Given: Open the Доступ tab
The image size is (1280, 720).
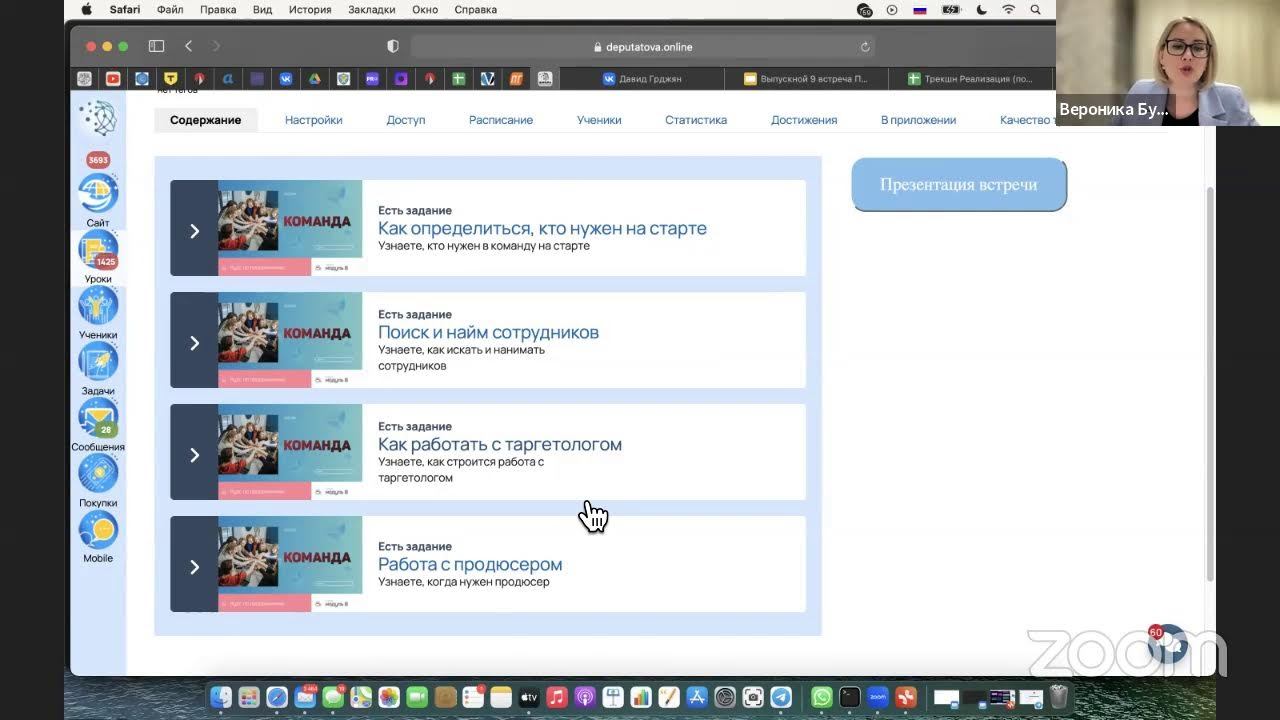Looking at the screenshot, I should click(x=406, y=120).
